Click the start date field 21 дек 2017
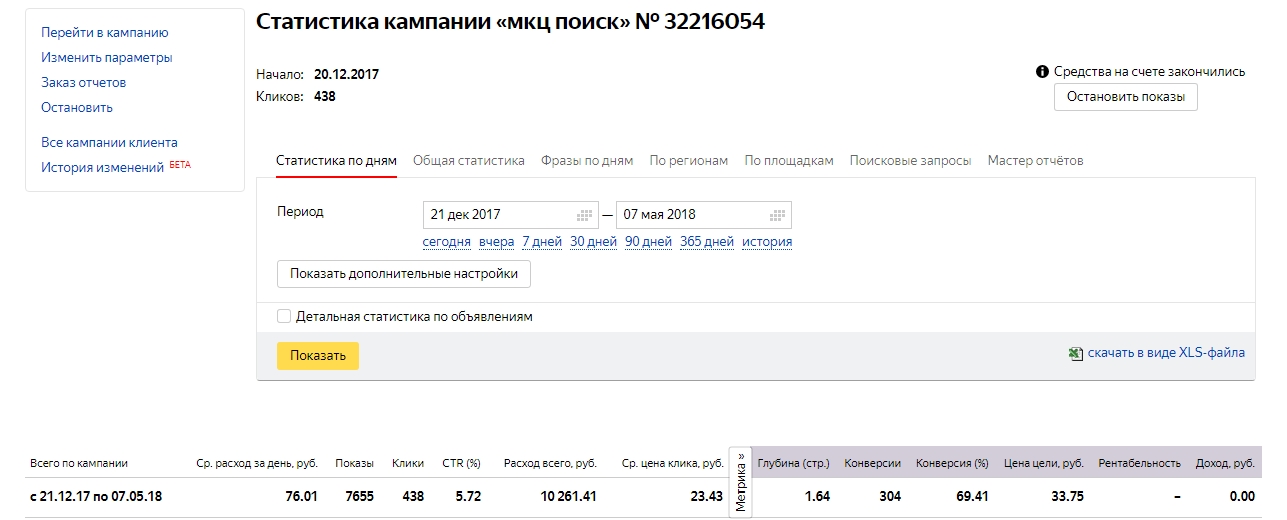Viewport: 1287px width, 520px height. pyautogui.click(x=510, y=215)
